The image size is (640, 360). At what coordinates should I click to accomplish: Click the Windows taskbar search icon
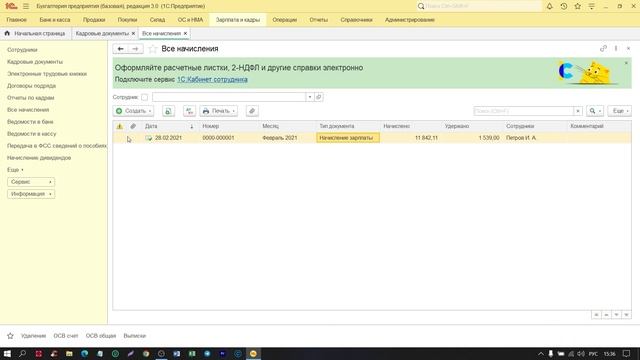pos(22,353)
